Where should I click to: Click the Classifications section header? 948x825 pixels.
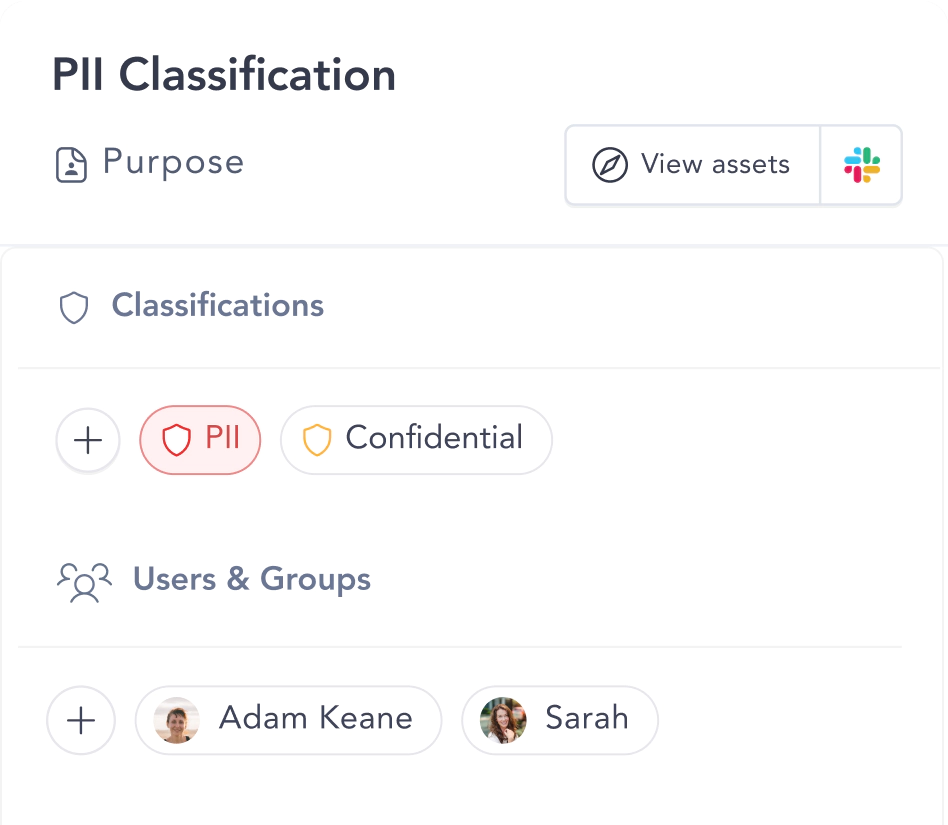218,305
